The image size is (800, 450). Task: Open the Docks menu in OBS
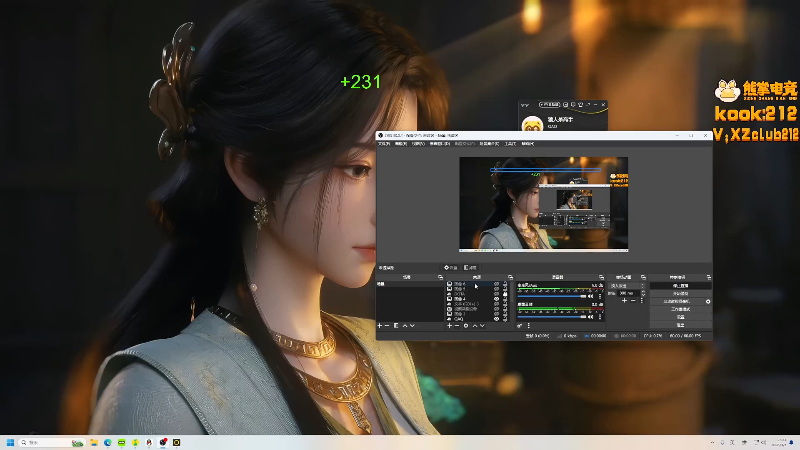440,143
